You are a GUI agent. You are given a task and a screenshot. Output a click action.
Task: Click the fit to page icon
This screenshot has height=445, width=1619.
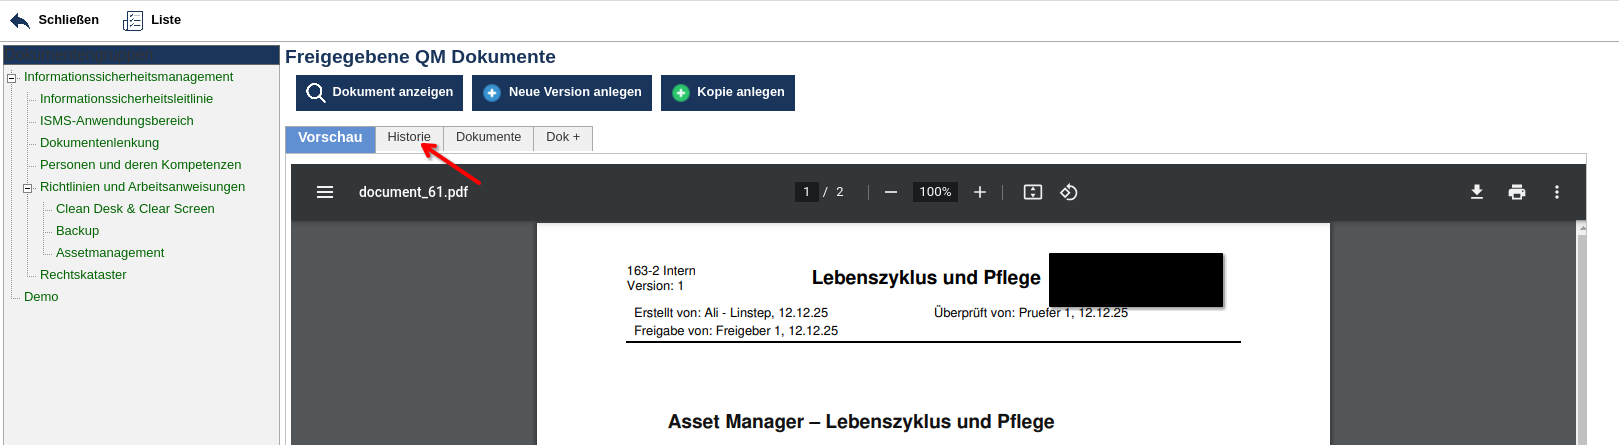(x=1033, y=192)
